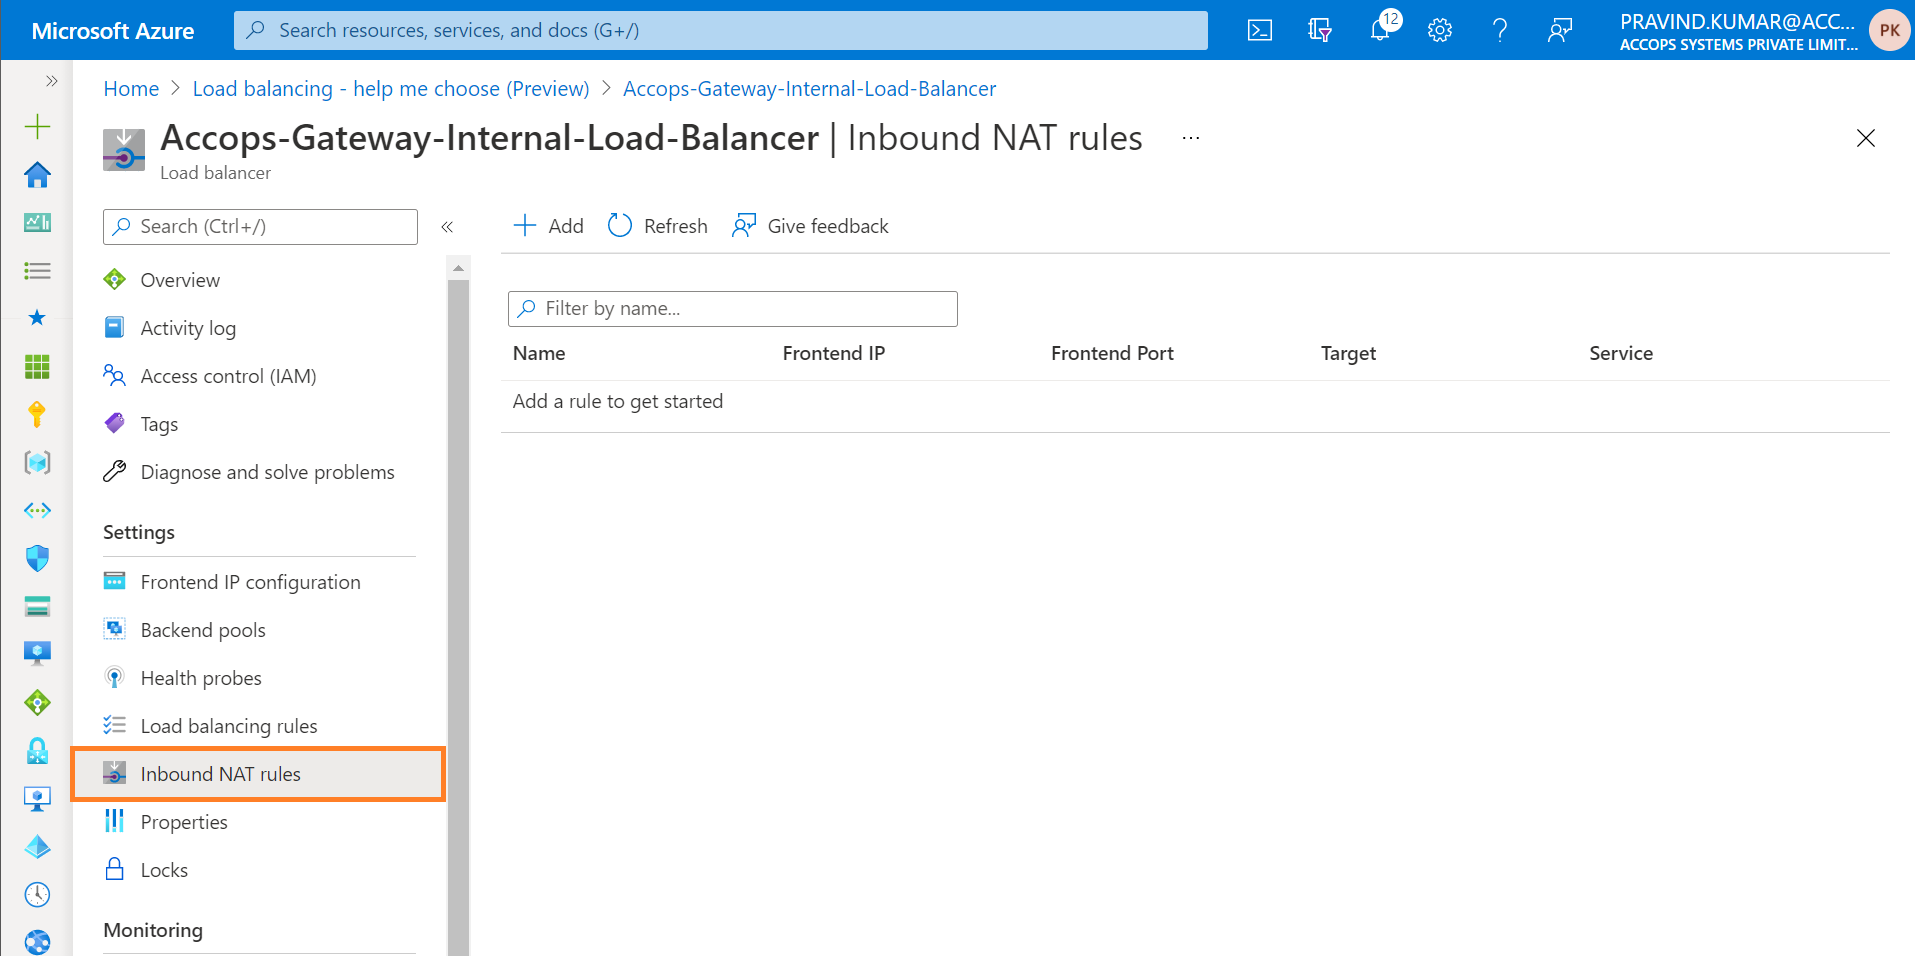The height and width of the screenshot is (956, 1915).
Task: Add a new inbound NAT rule
Action: [x=548, y=226]
